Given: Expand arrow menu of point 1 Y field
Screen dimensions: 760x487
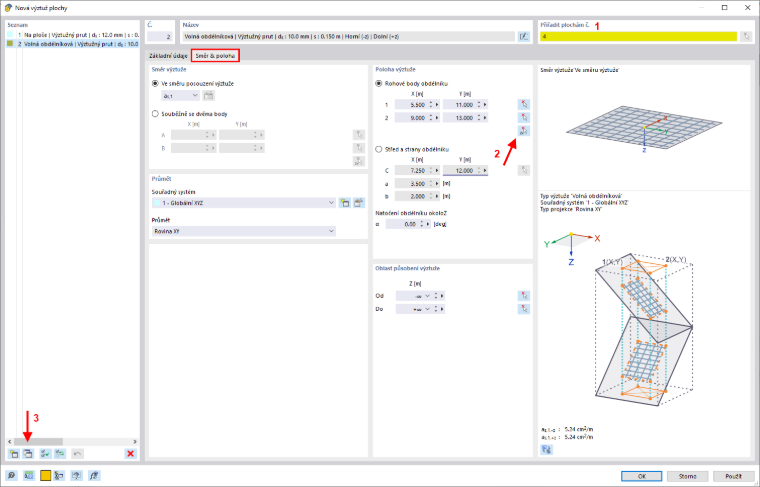Looking at the screenshot, I should point(485,105).
